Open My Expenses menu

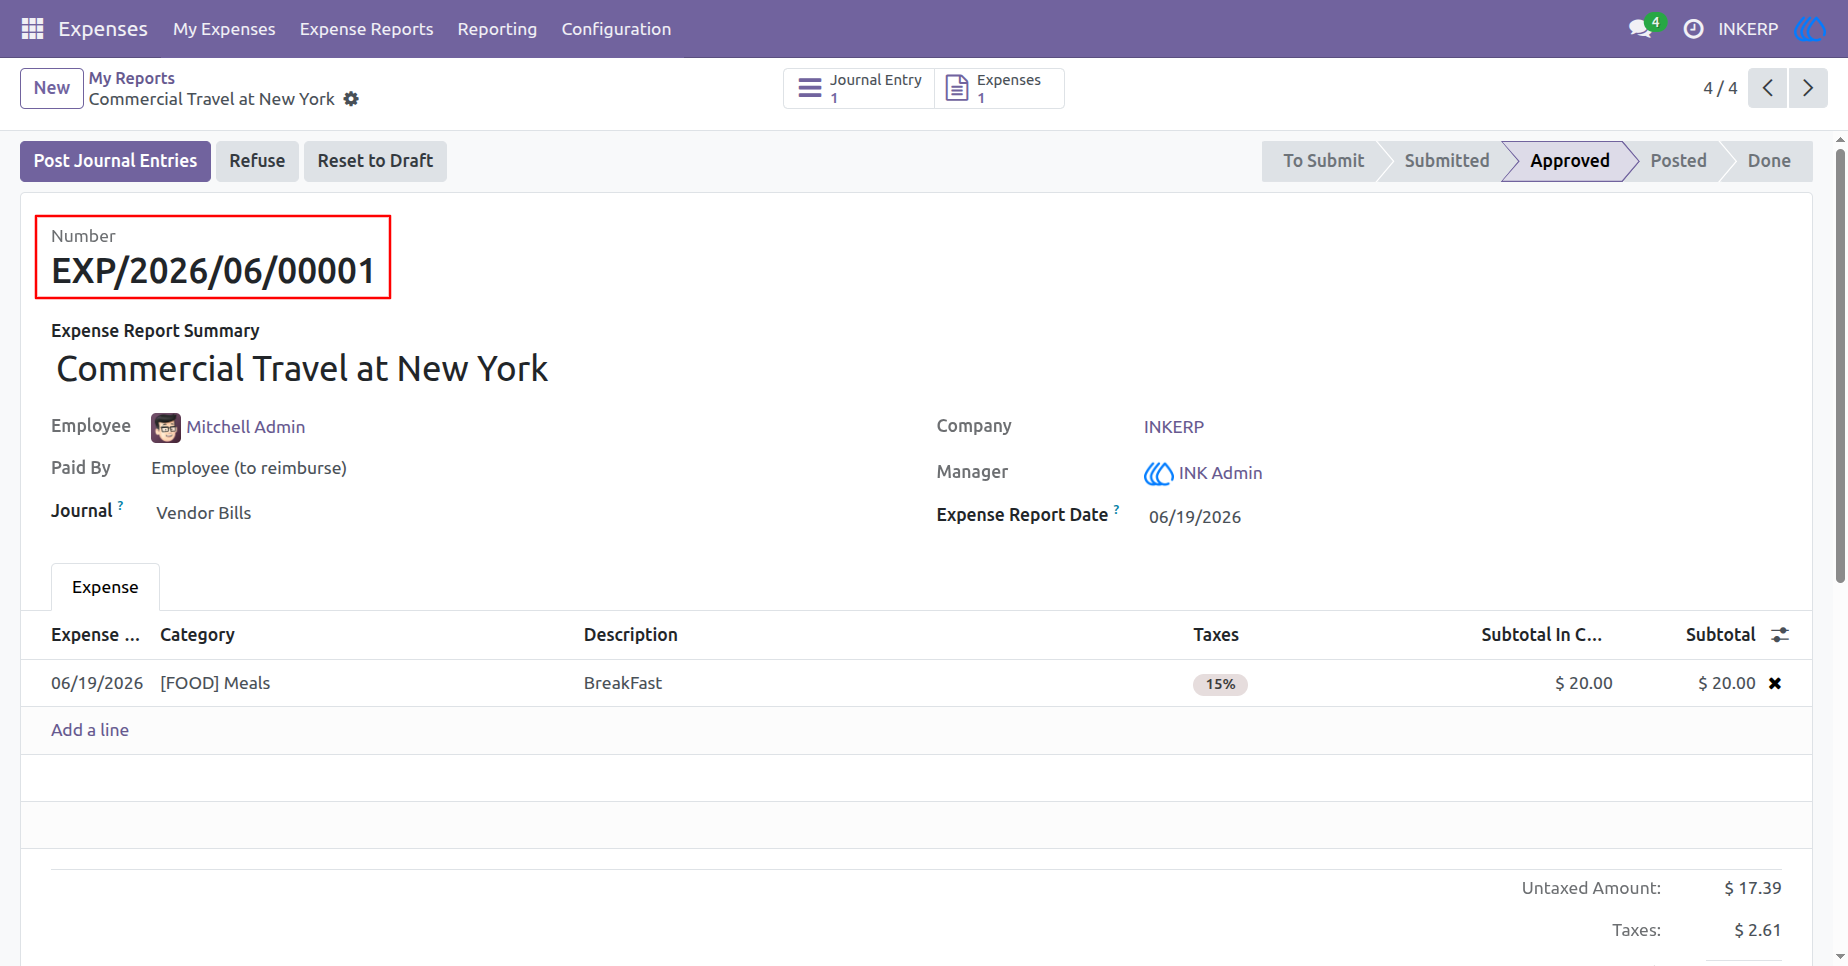(224, 29)
